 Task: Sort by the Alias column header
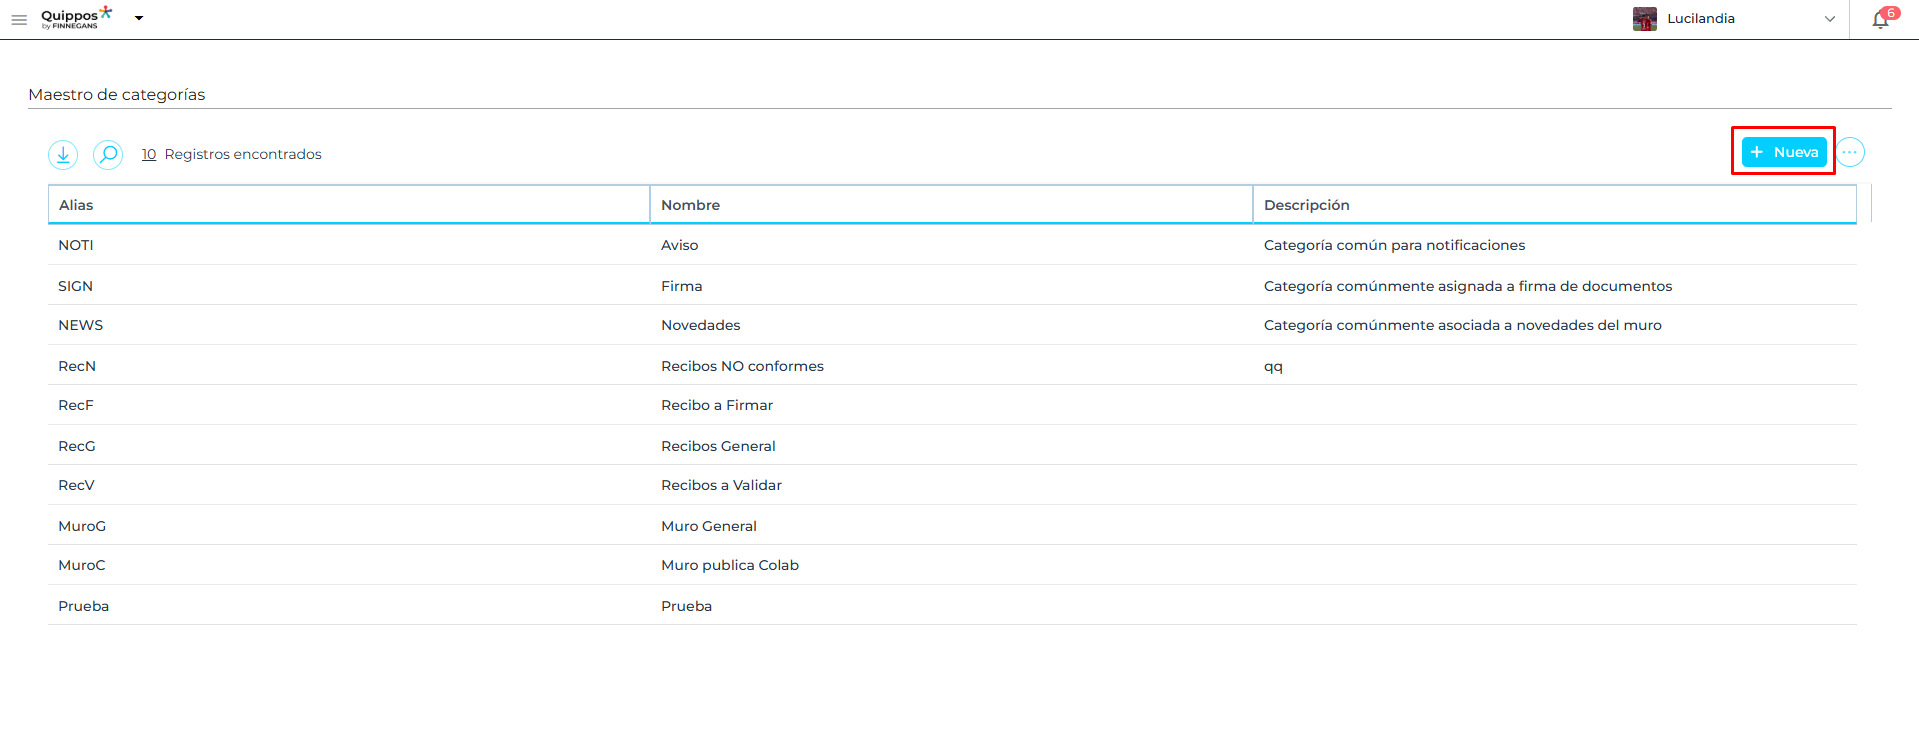point(76,205)
